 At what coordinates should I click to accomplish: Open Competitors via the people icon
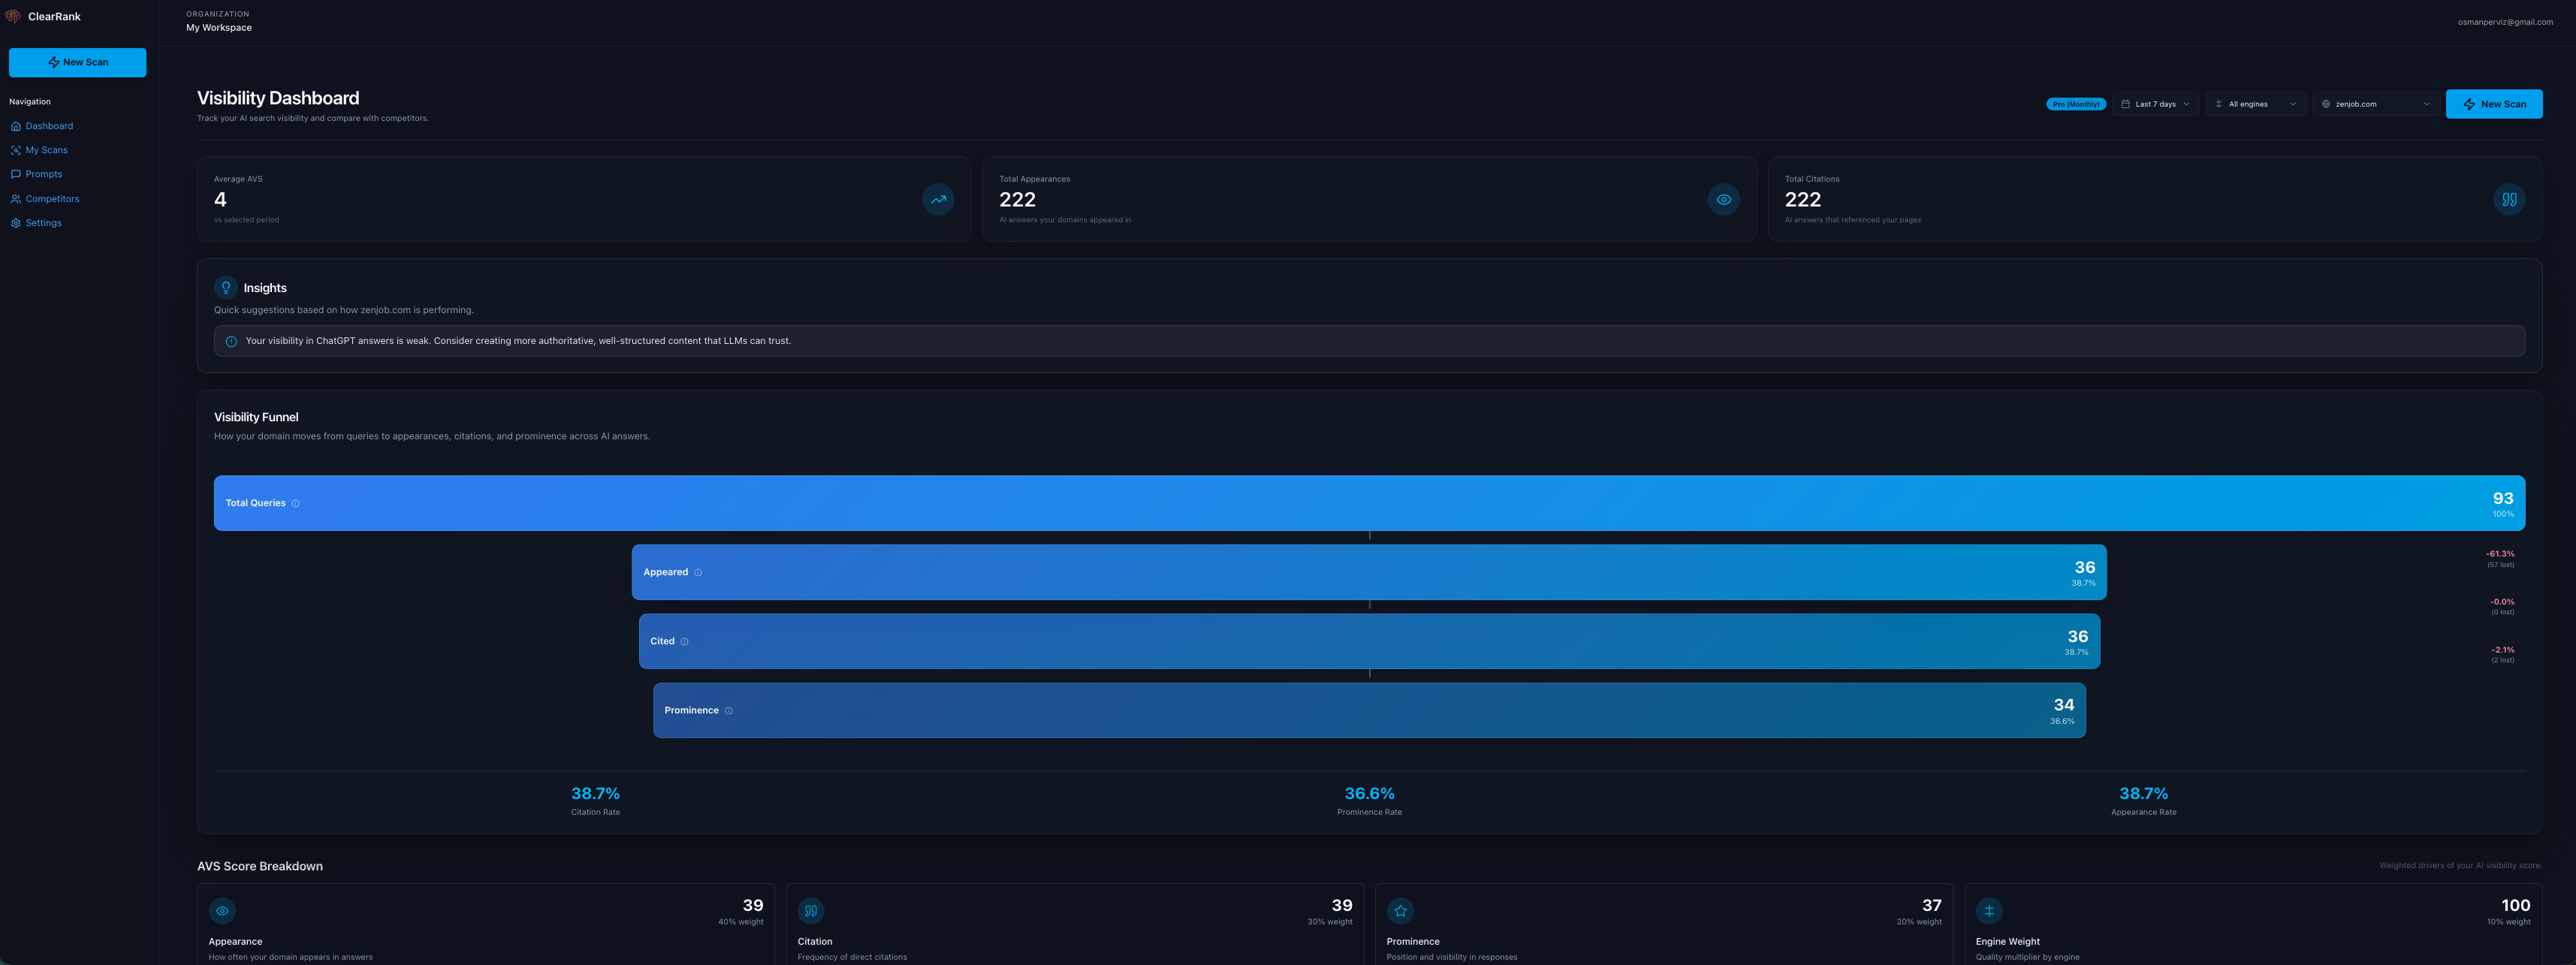coord(15,198)
